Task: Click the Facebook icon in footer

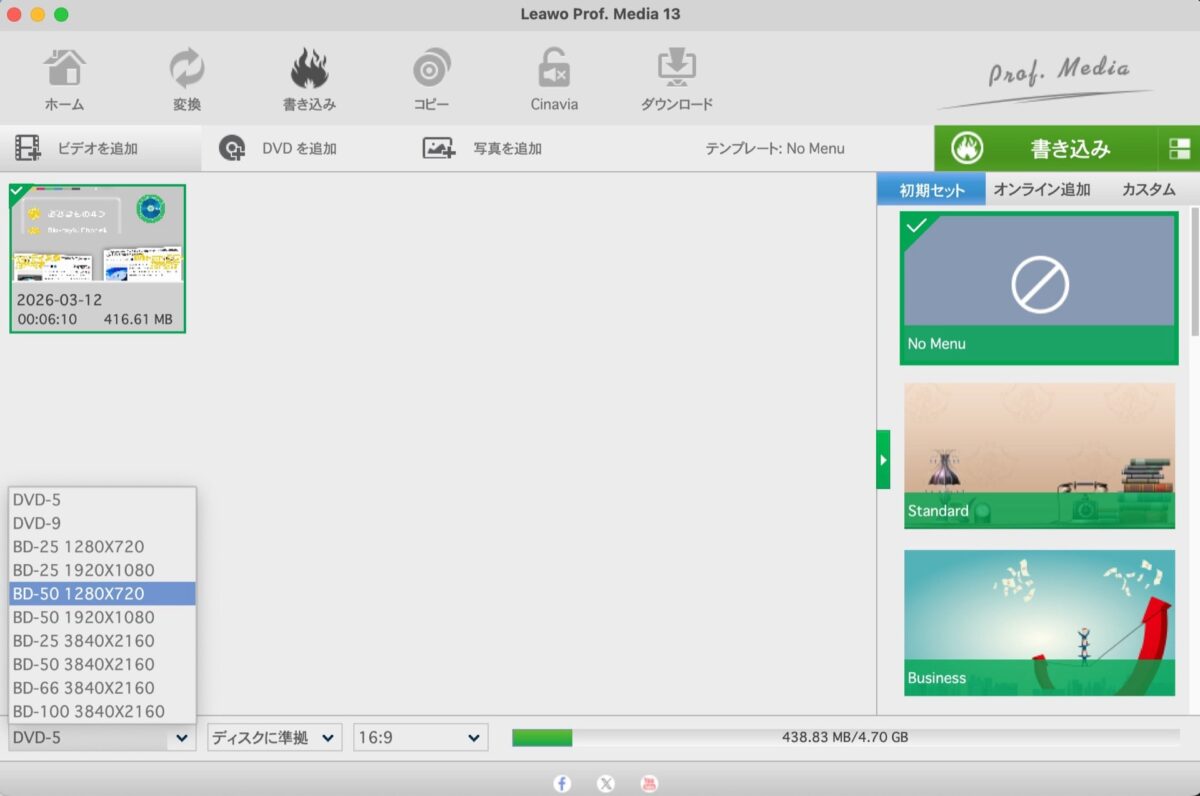Action: tap(562, 784)
